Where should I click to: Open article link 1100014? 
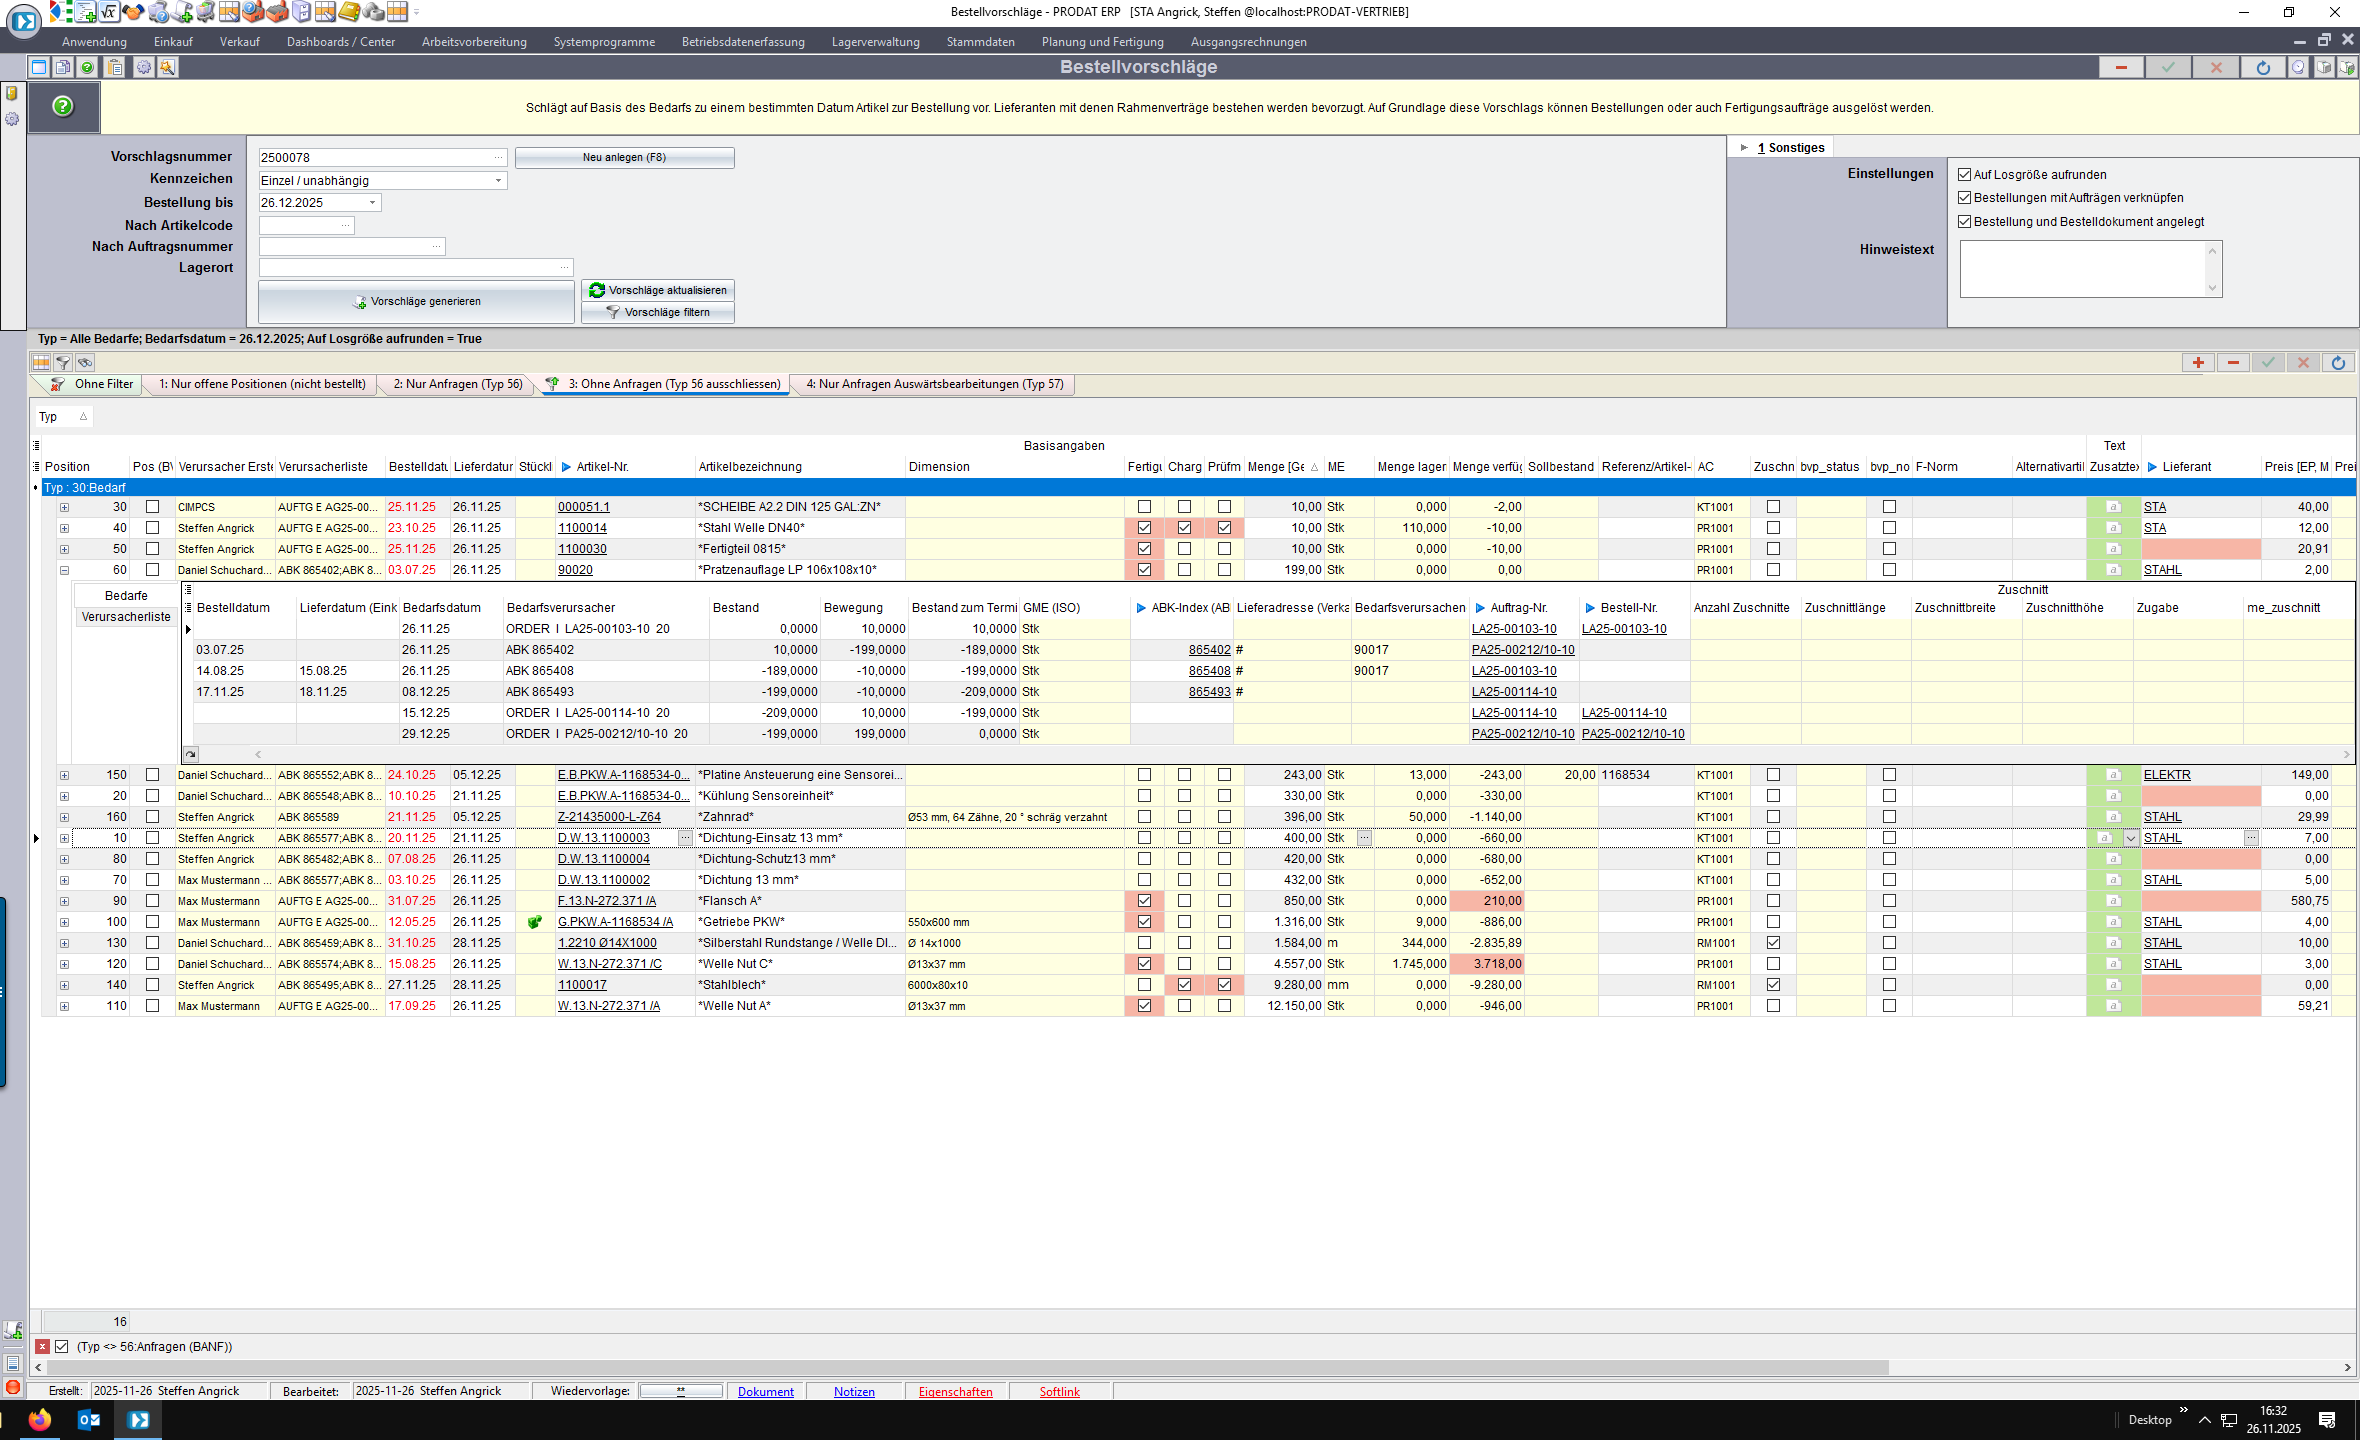[582, 528]
